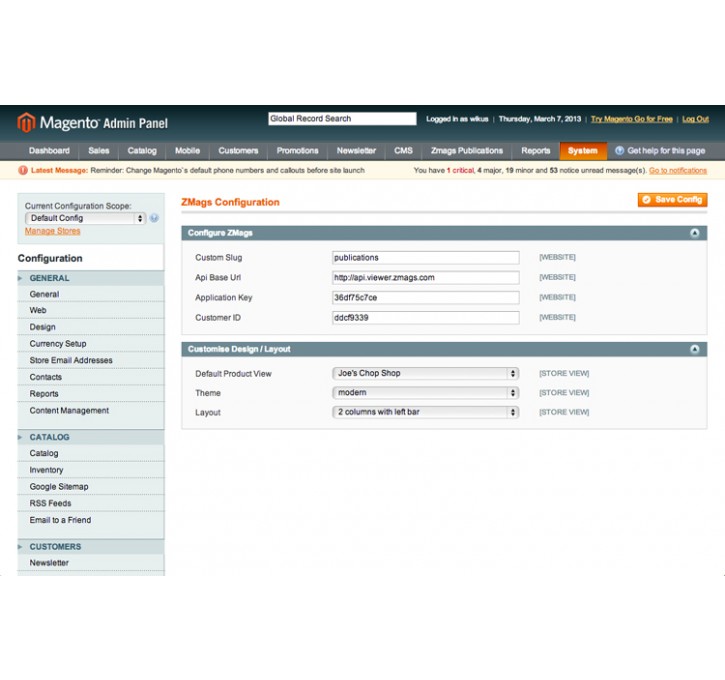
Task: Open the Current Configuration Scope dropdown
Action: [86, 218]
